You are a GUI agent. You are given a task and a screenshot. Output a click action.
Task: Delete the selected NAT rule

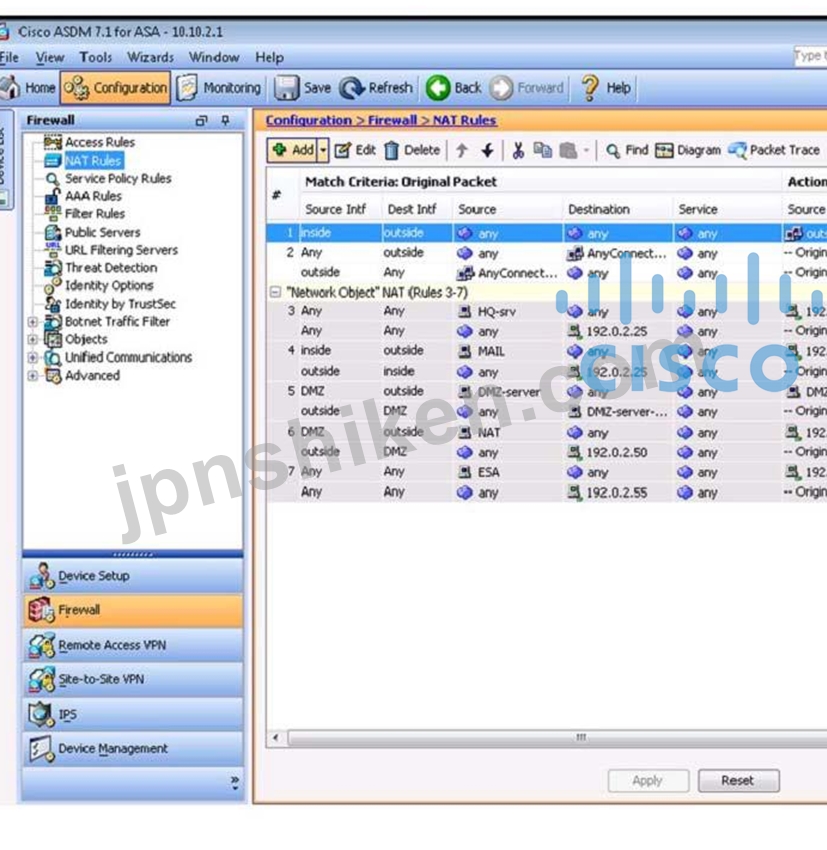(x=412, y=150)
